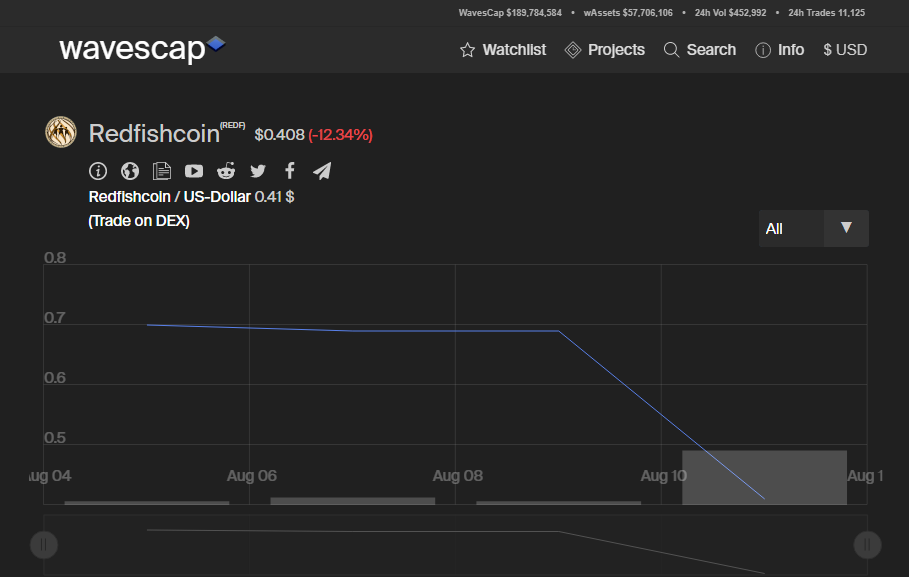Click the Redfishcoin / US-Dollar pair link
909x577 pixels.
(169, 197)
